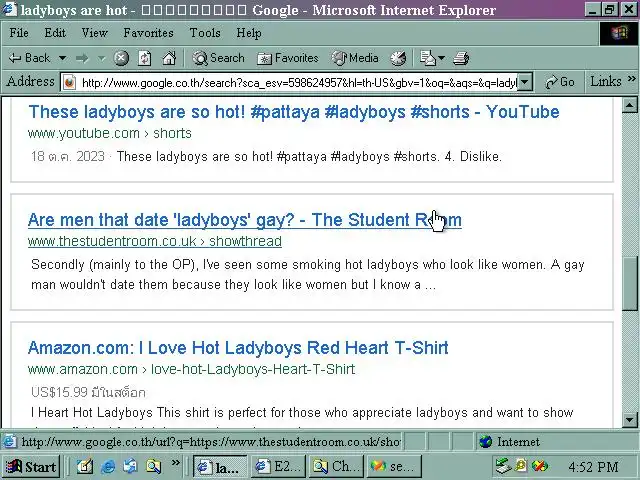Click the Windows logo throbber icon
This screenshot has width=640, height=480.
(619, 33)
